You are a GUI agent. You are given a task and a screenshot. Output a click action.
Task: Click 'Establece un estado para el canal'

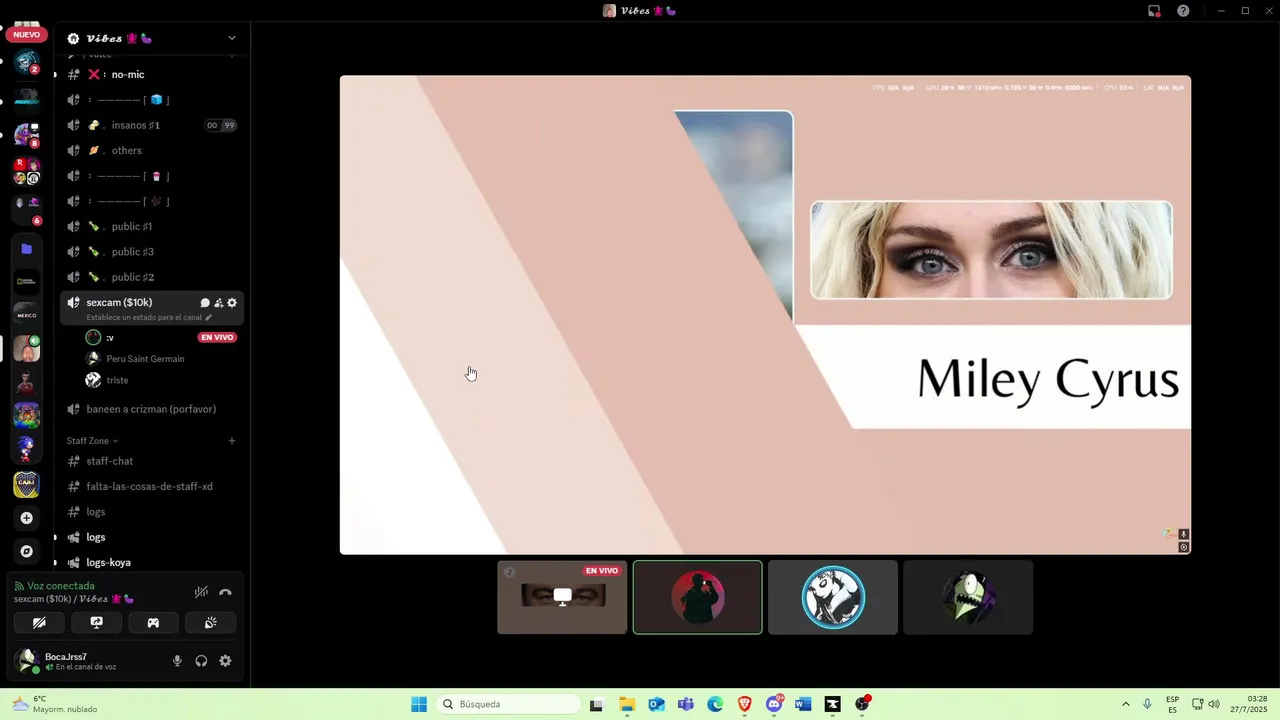[x=149, y=317]
